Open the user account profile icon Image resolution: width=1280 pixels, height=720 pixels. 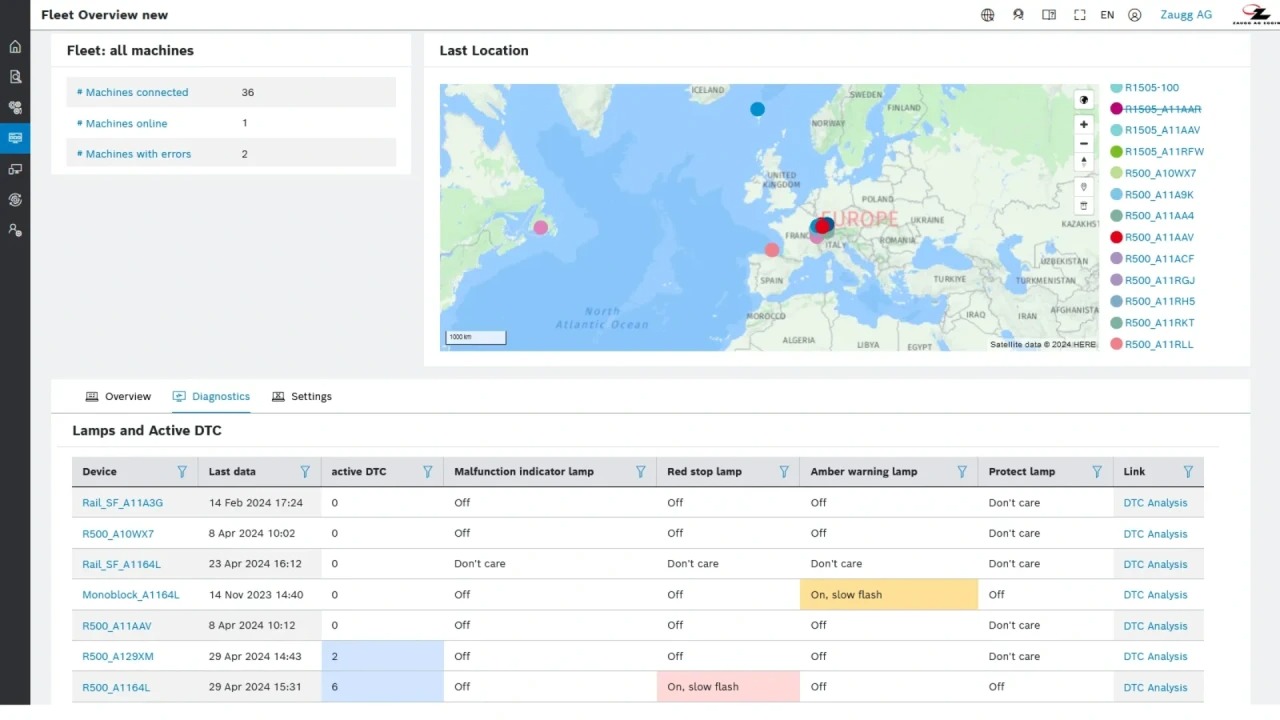tap(1134, 15)
